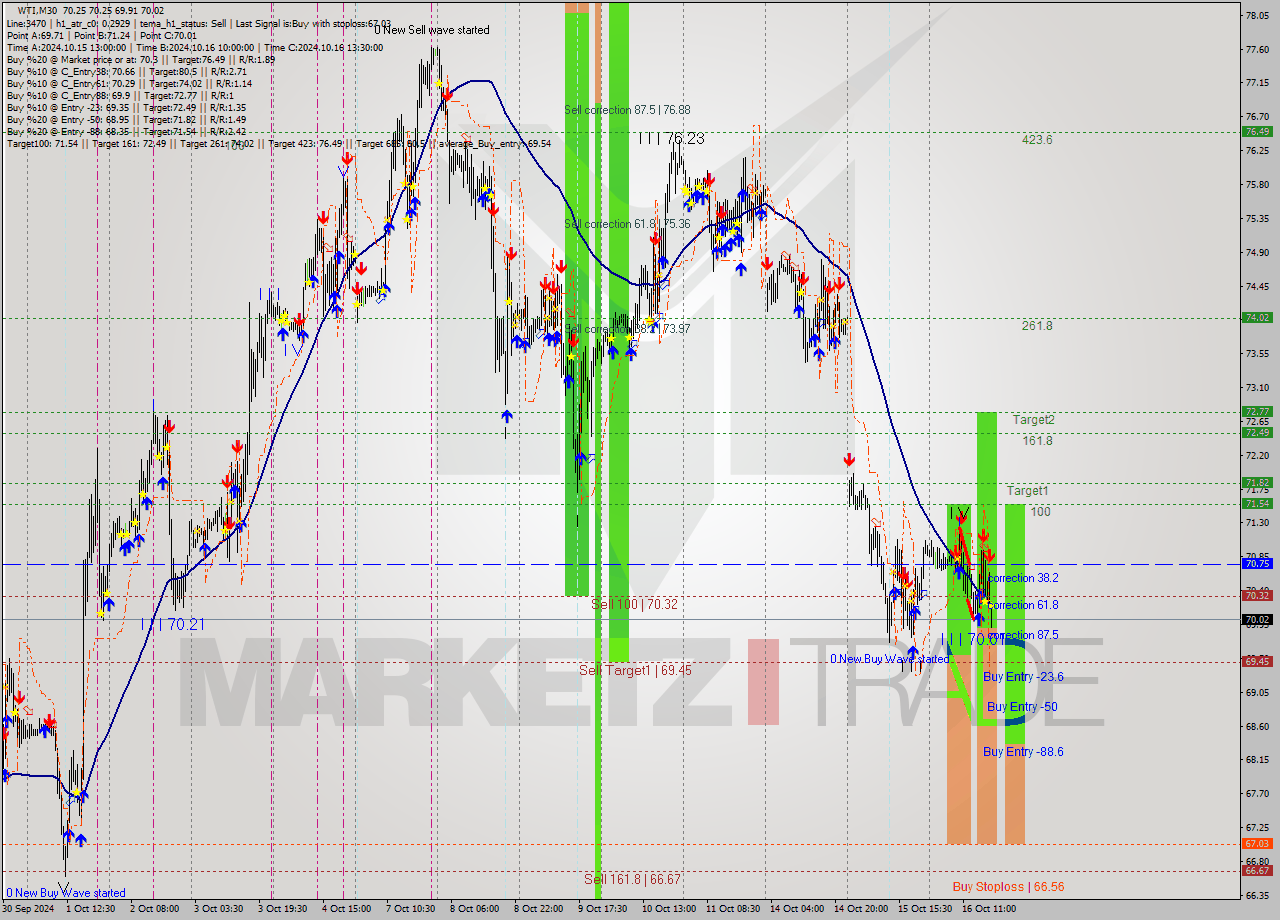Click the red 70.32 price tag
Image resolution: width=1280 pixels, height=920 pixels.
pos(1257,595)
